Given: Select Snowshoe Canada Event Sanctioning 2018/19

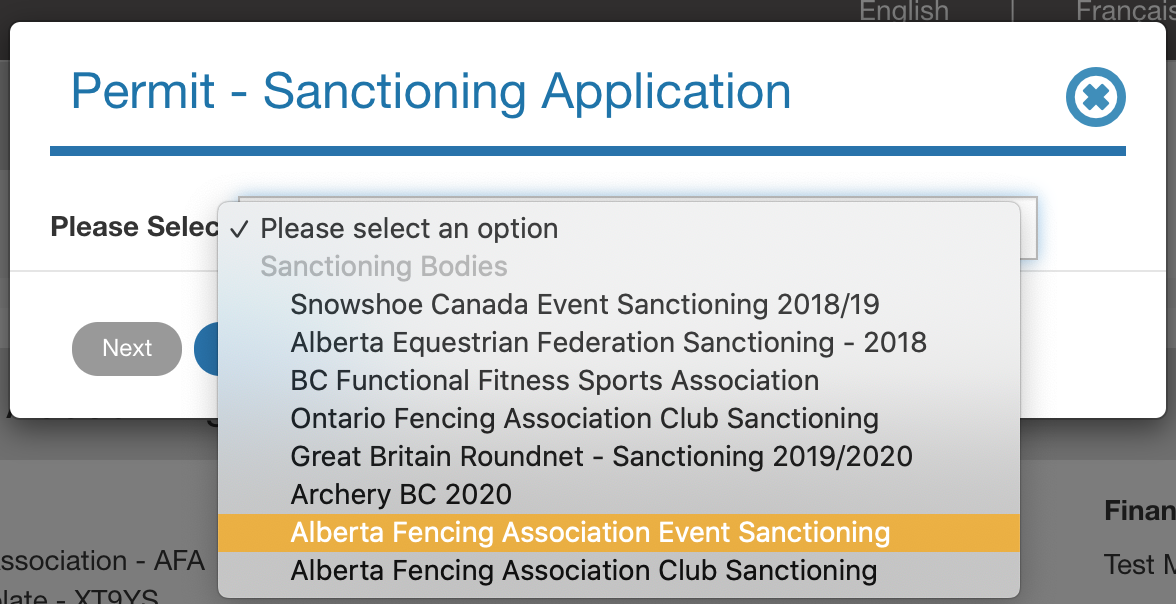Looking at the screenshot, I should pos(585,304).
